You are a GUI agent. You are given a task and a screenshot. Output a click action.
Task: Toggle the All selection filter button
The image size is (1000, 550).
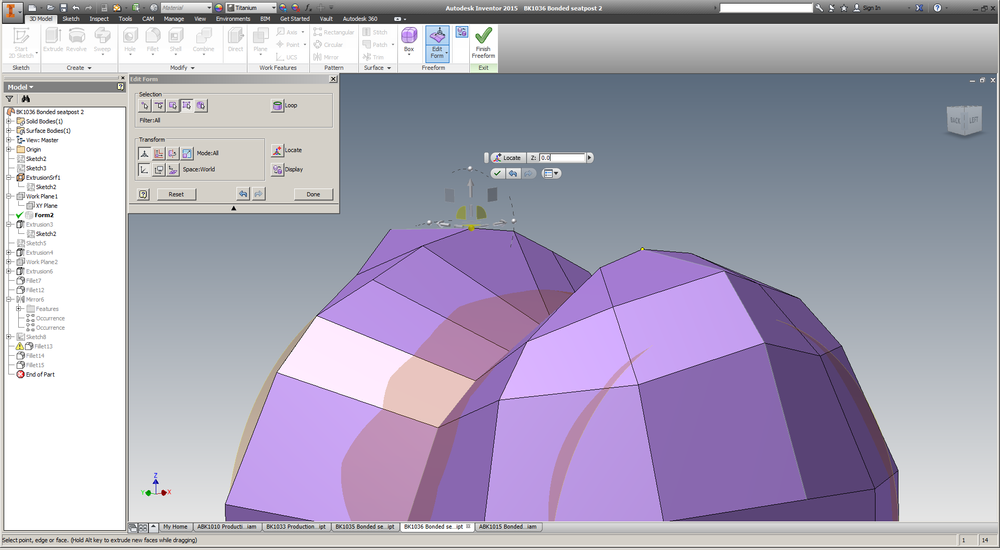pos(187,106)
